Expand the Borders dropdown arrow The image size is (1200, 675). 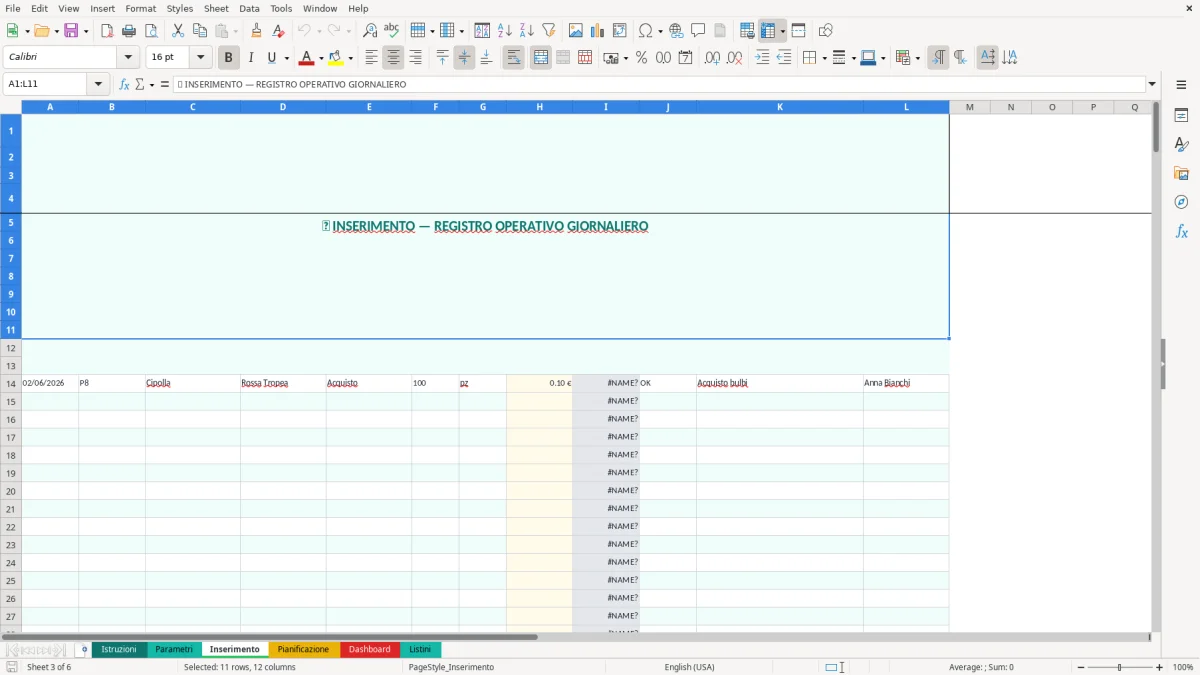824,58
